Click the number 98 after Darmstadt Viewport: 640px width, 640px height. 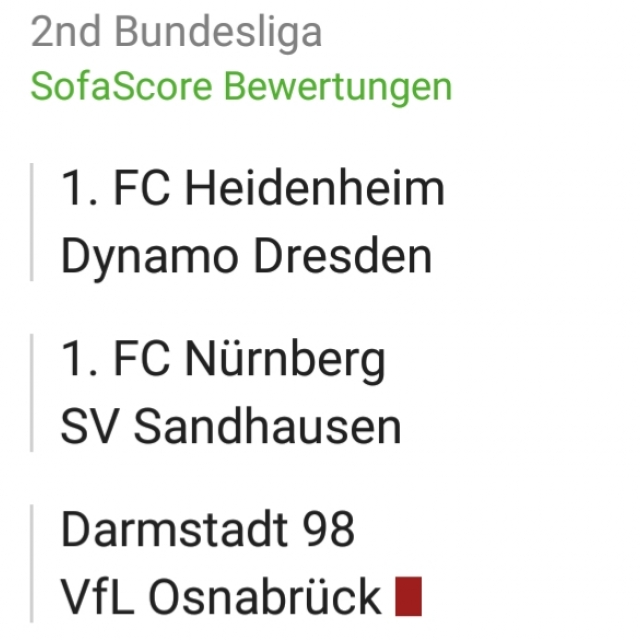pos(328,529)
